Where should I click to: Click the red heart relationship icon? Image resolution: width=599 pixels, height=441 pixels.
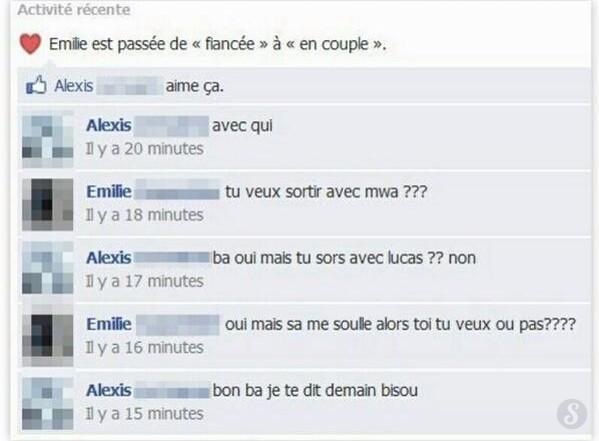click(x=30, y=44)
